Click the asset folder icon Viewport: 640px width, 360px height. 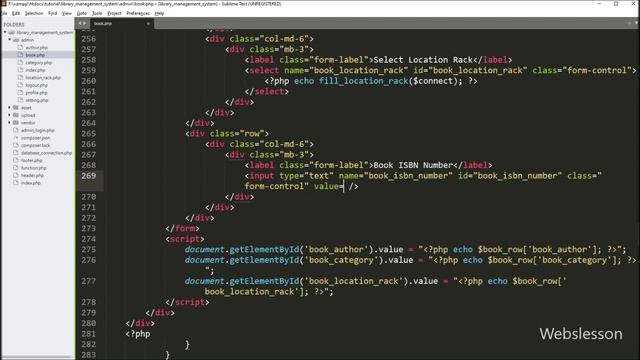click(16, 108)
